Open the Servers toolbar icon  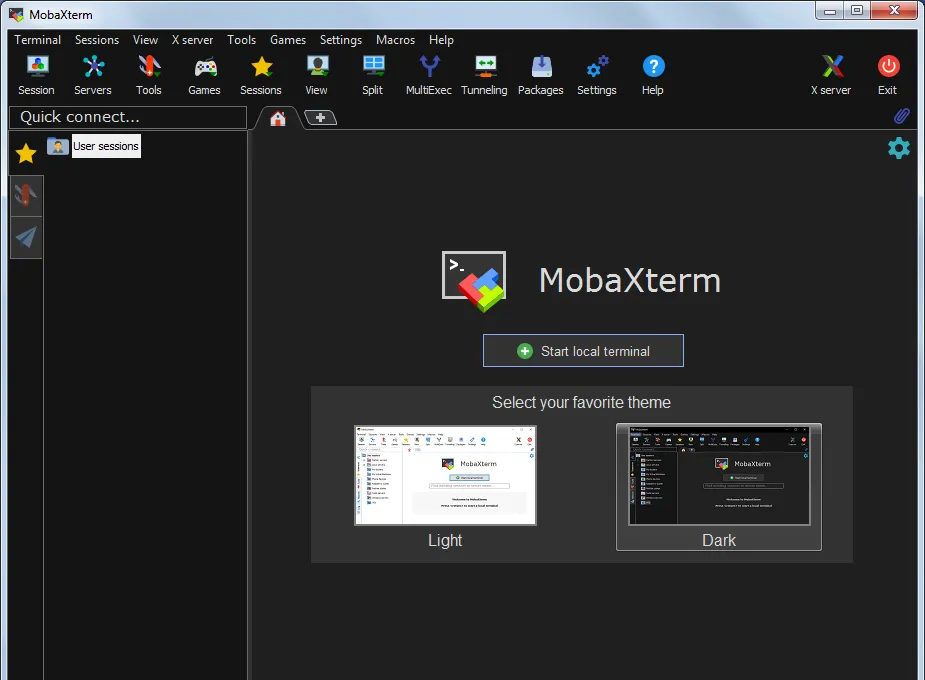click(93, 75)
